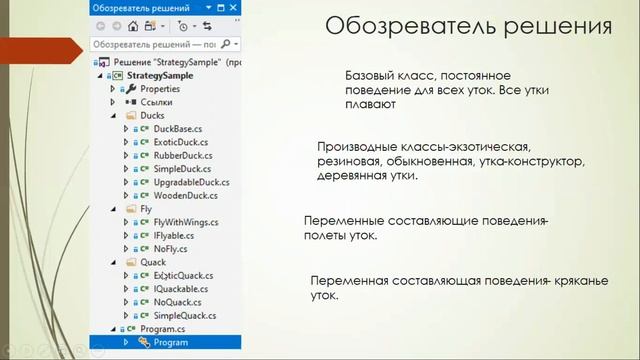Open the panel window position dropdown arrow
Image resolution: width=640 pixels, height=360 pixels.
(x=209, y=8)
